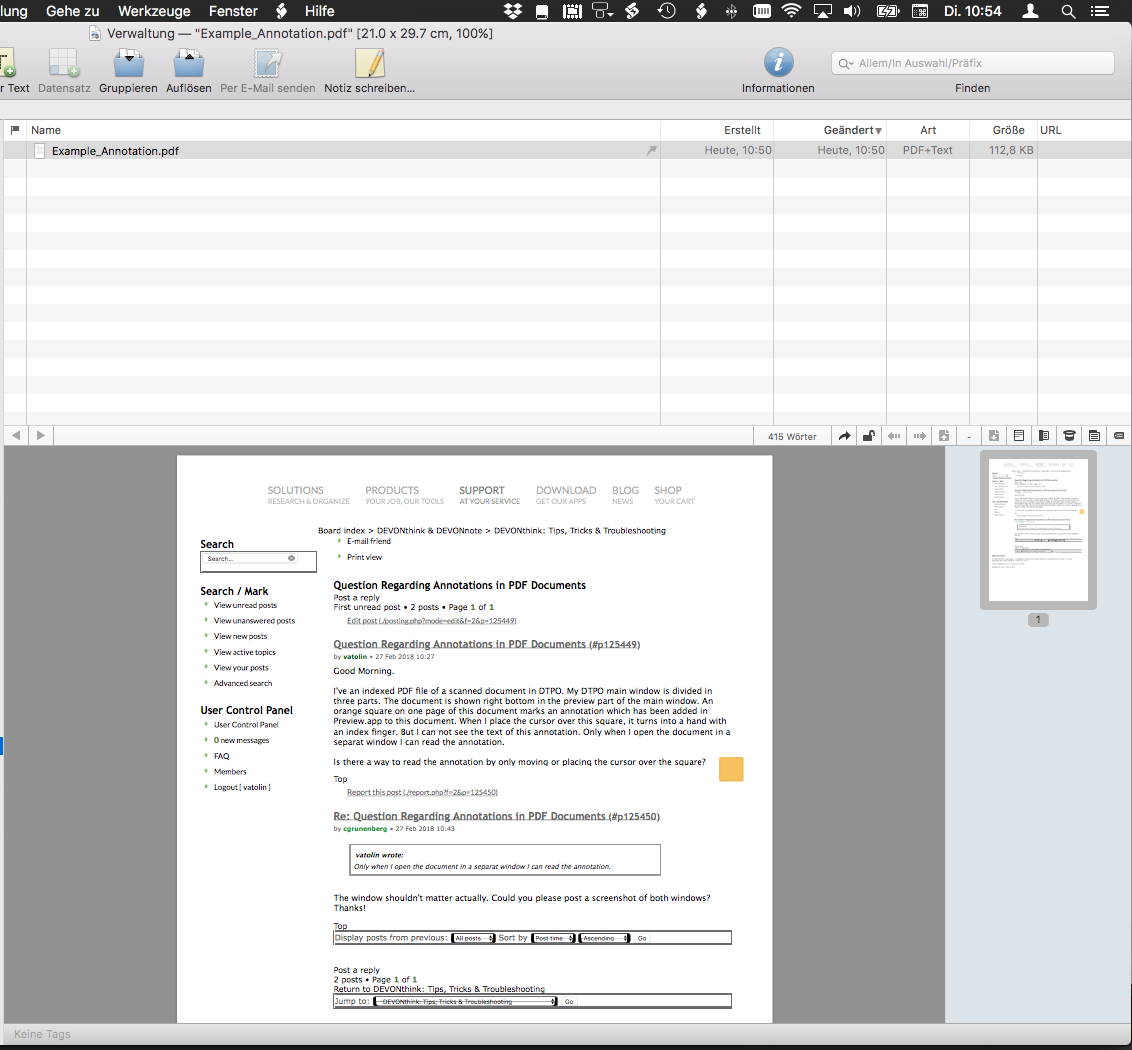Screen dimensions: 1132x1050
Task: Click the 415 Wörter word count
Action: [x=792, y=436]
